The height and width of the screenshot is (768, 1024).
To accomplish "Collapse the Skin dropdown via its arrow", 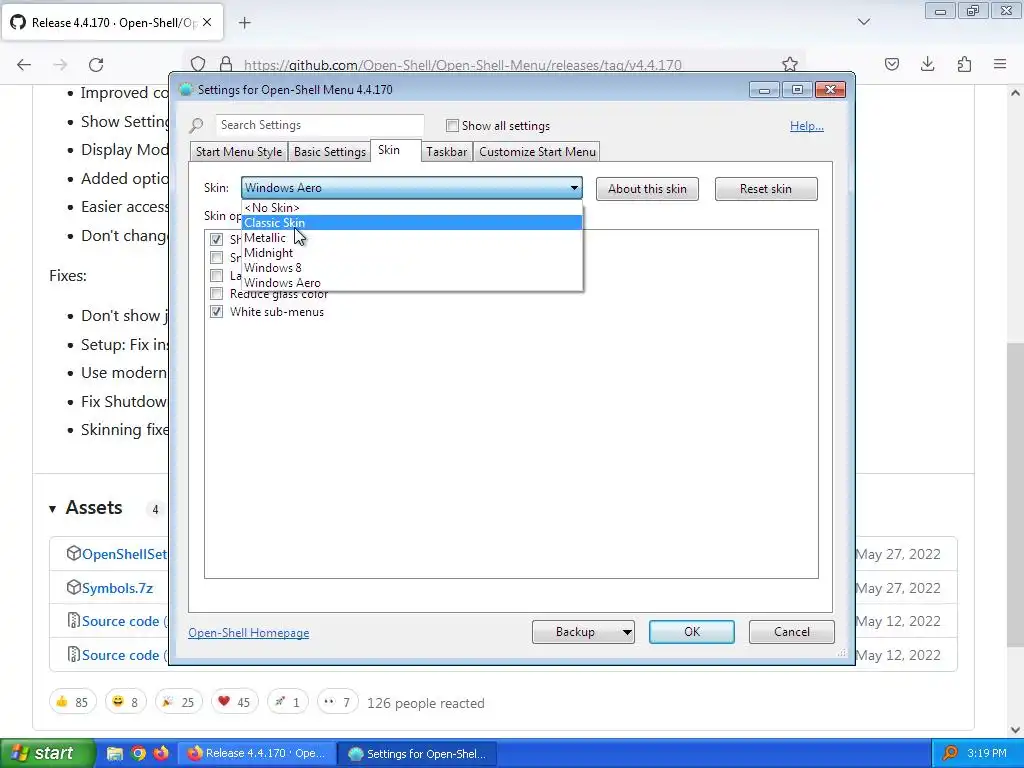I will click(574, 188).
